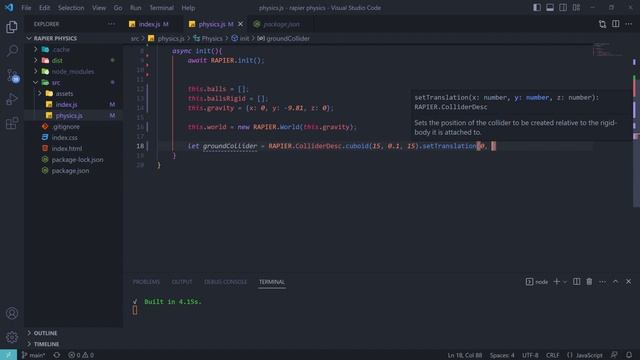Open the terminal launch profile dropdown arrow
This screenshot has height=360, width=640.
(565, 282)
